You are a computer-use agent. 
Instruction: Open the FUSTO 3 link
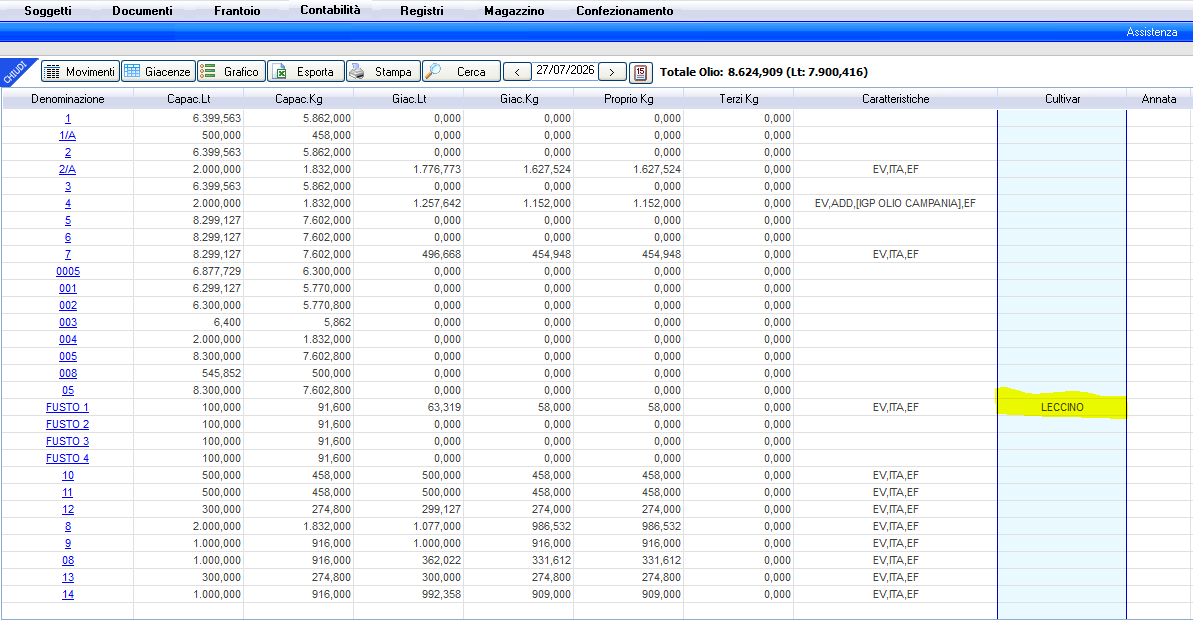coord(68,441)
